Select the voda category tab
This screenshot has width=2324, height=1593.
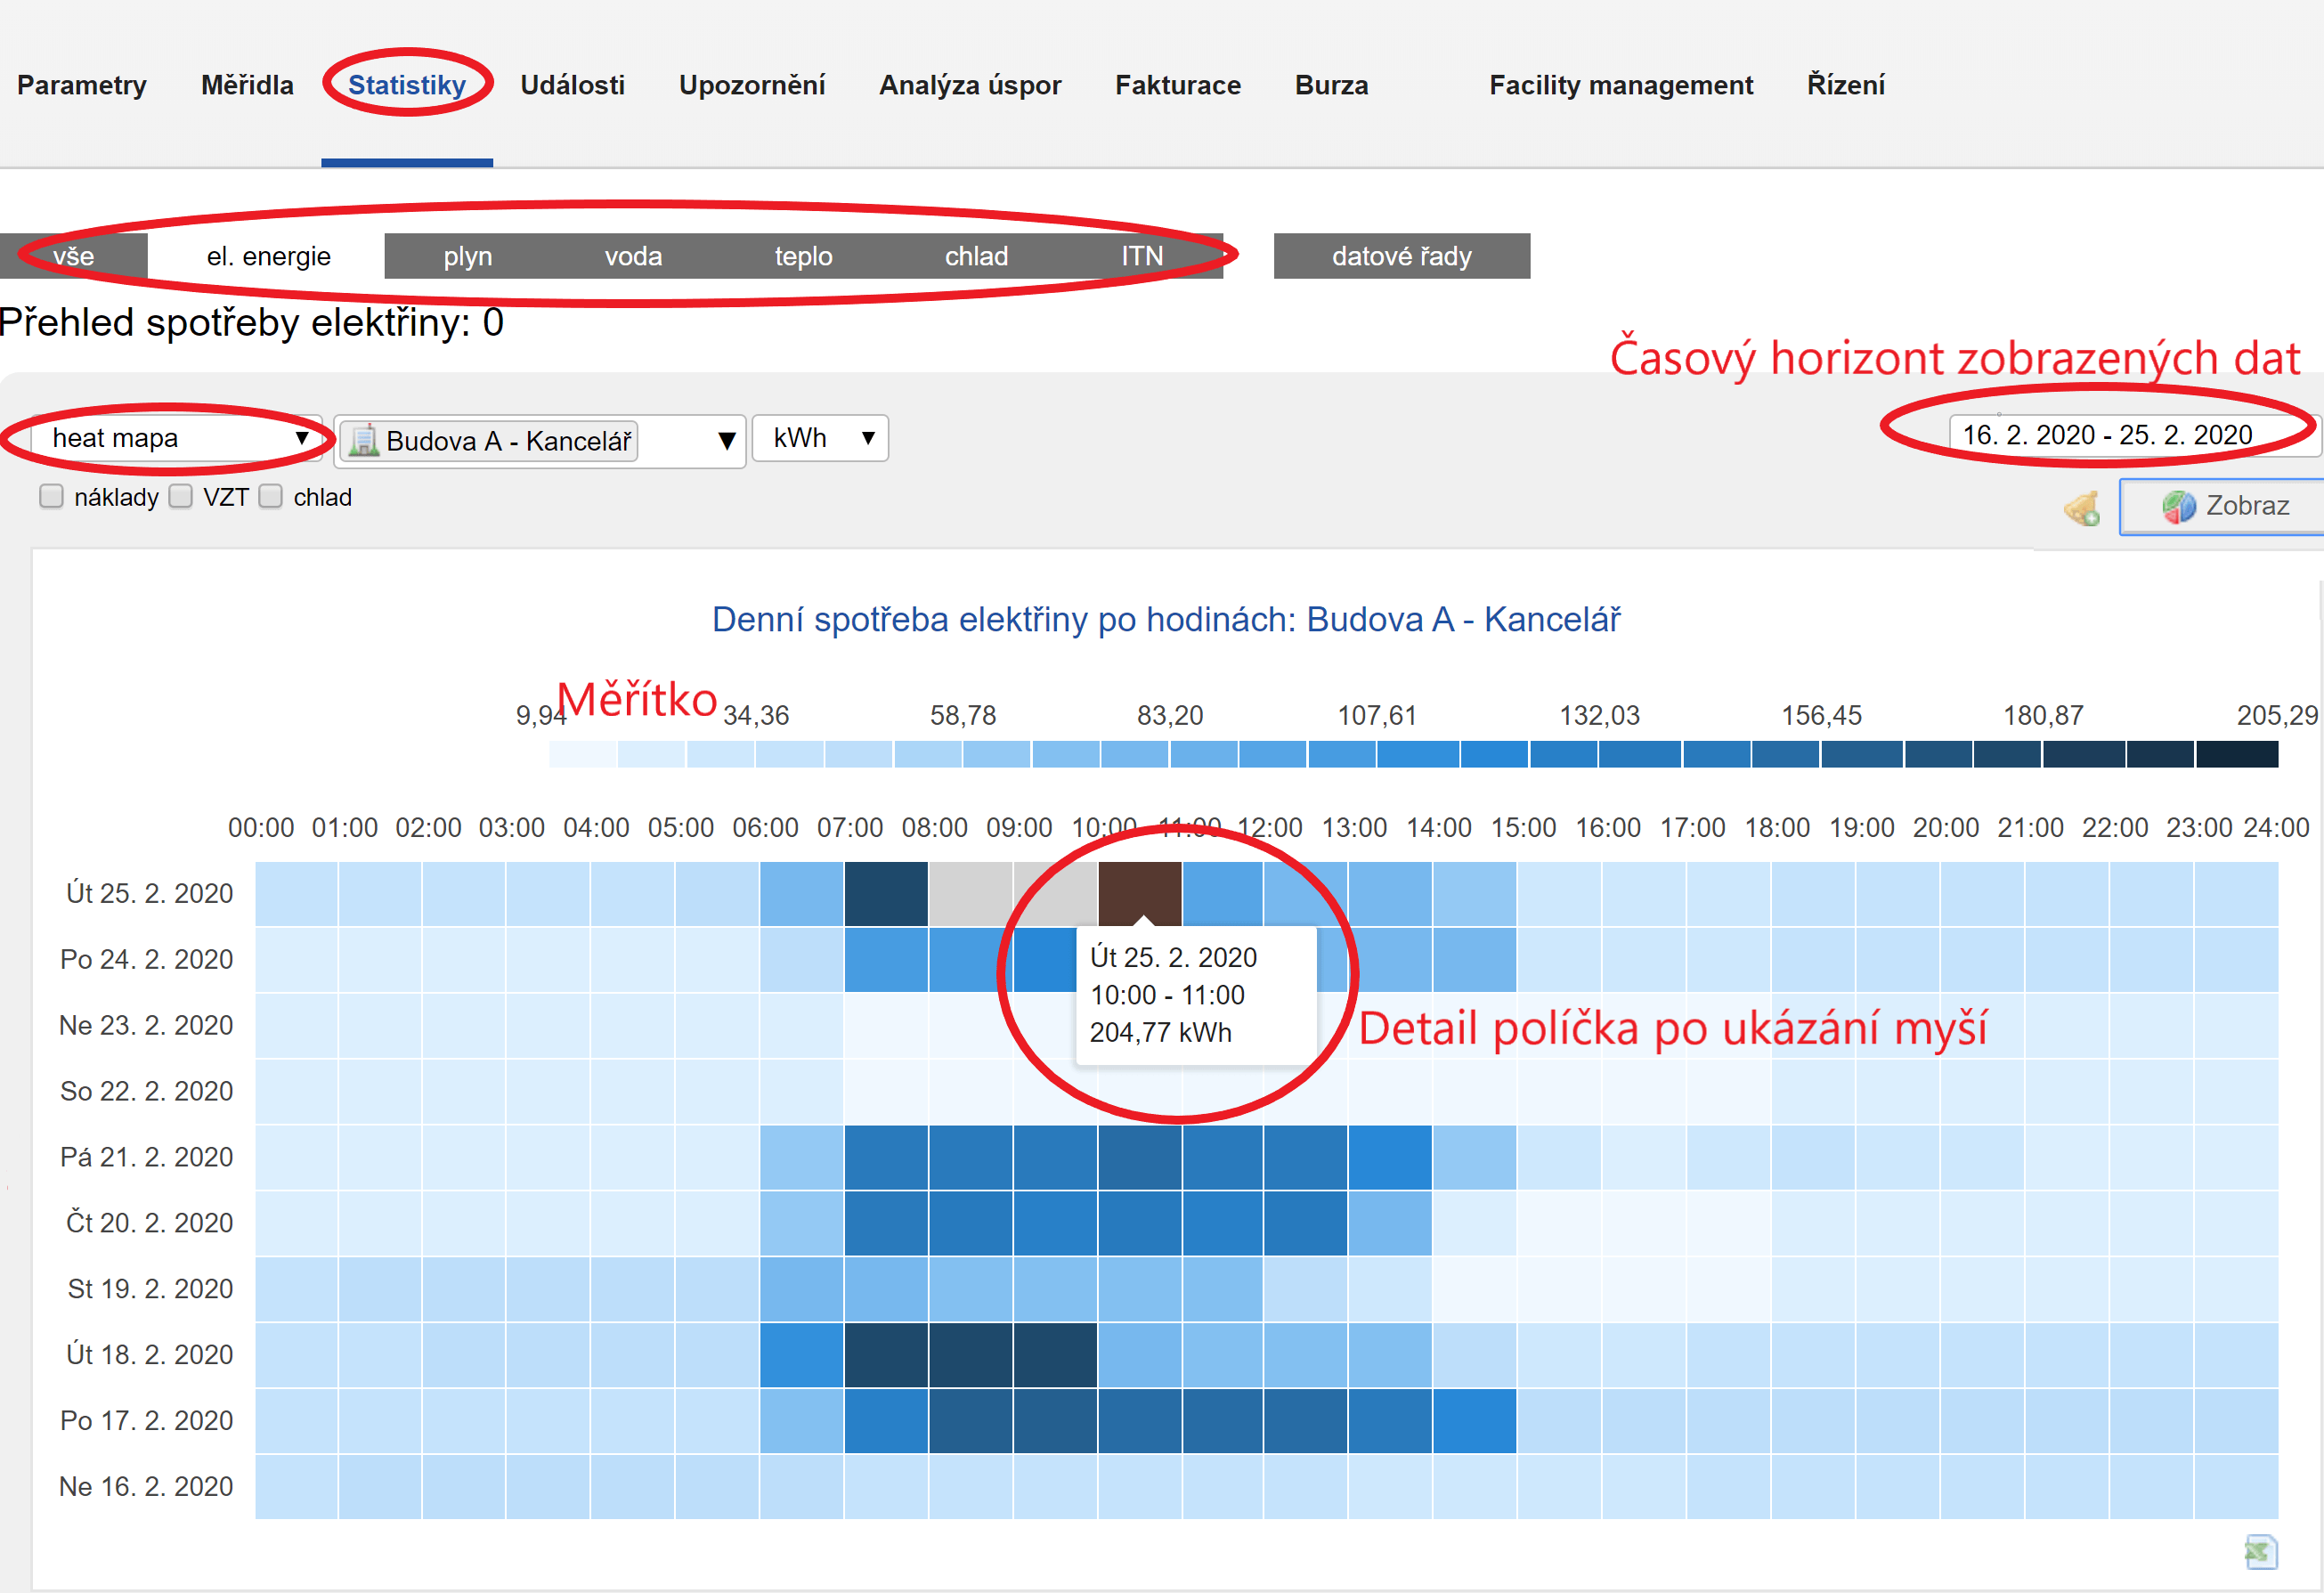click(x=633, y=256)
